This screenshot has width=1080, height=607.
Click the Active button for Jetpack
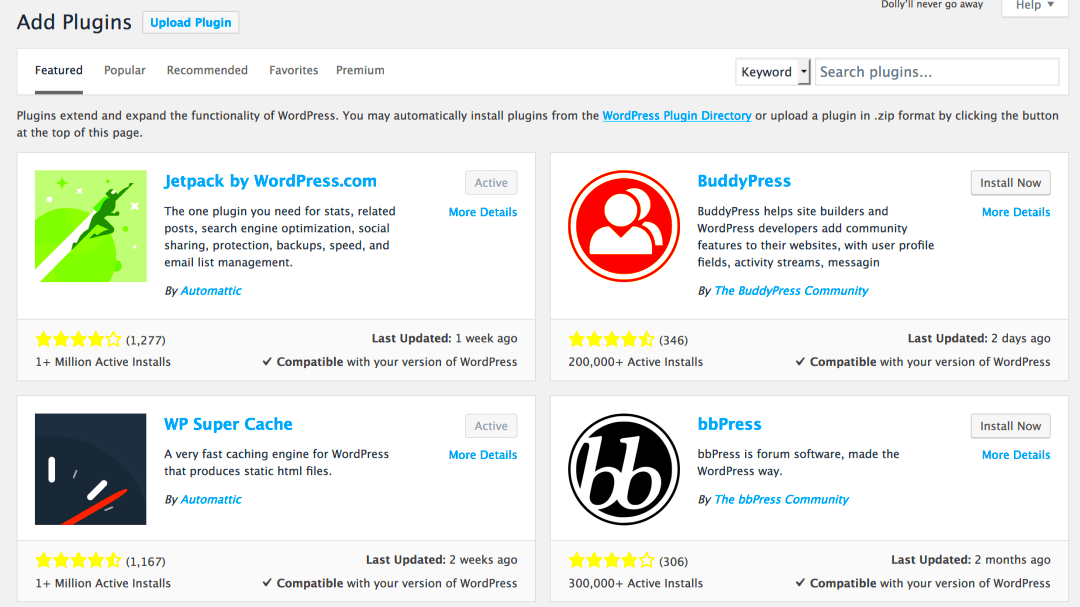491,183
